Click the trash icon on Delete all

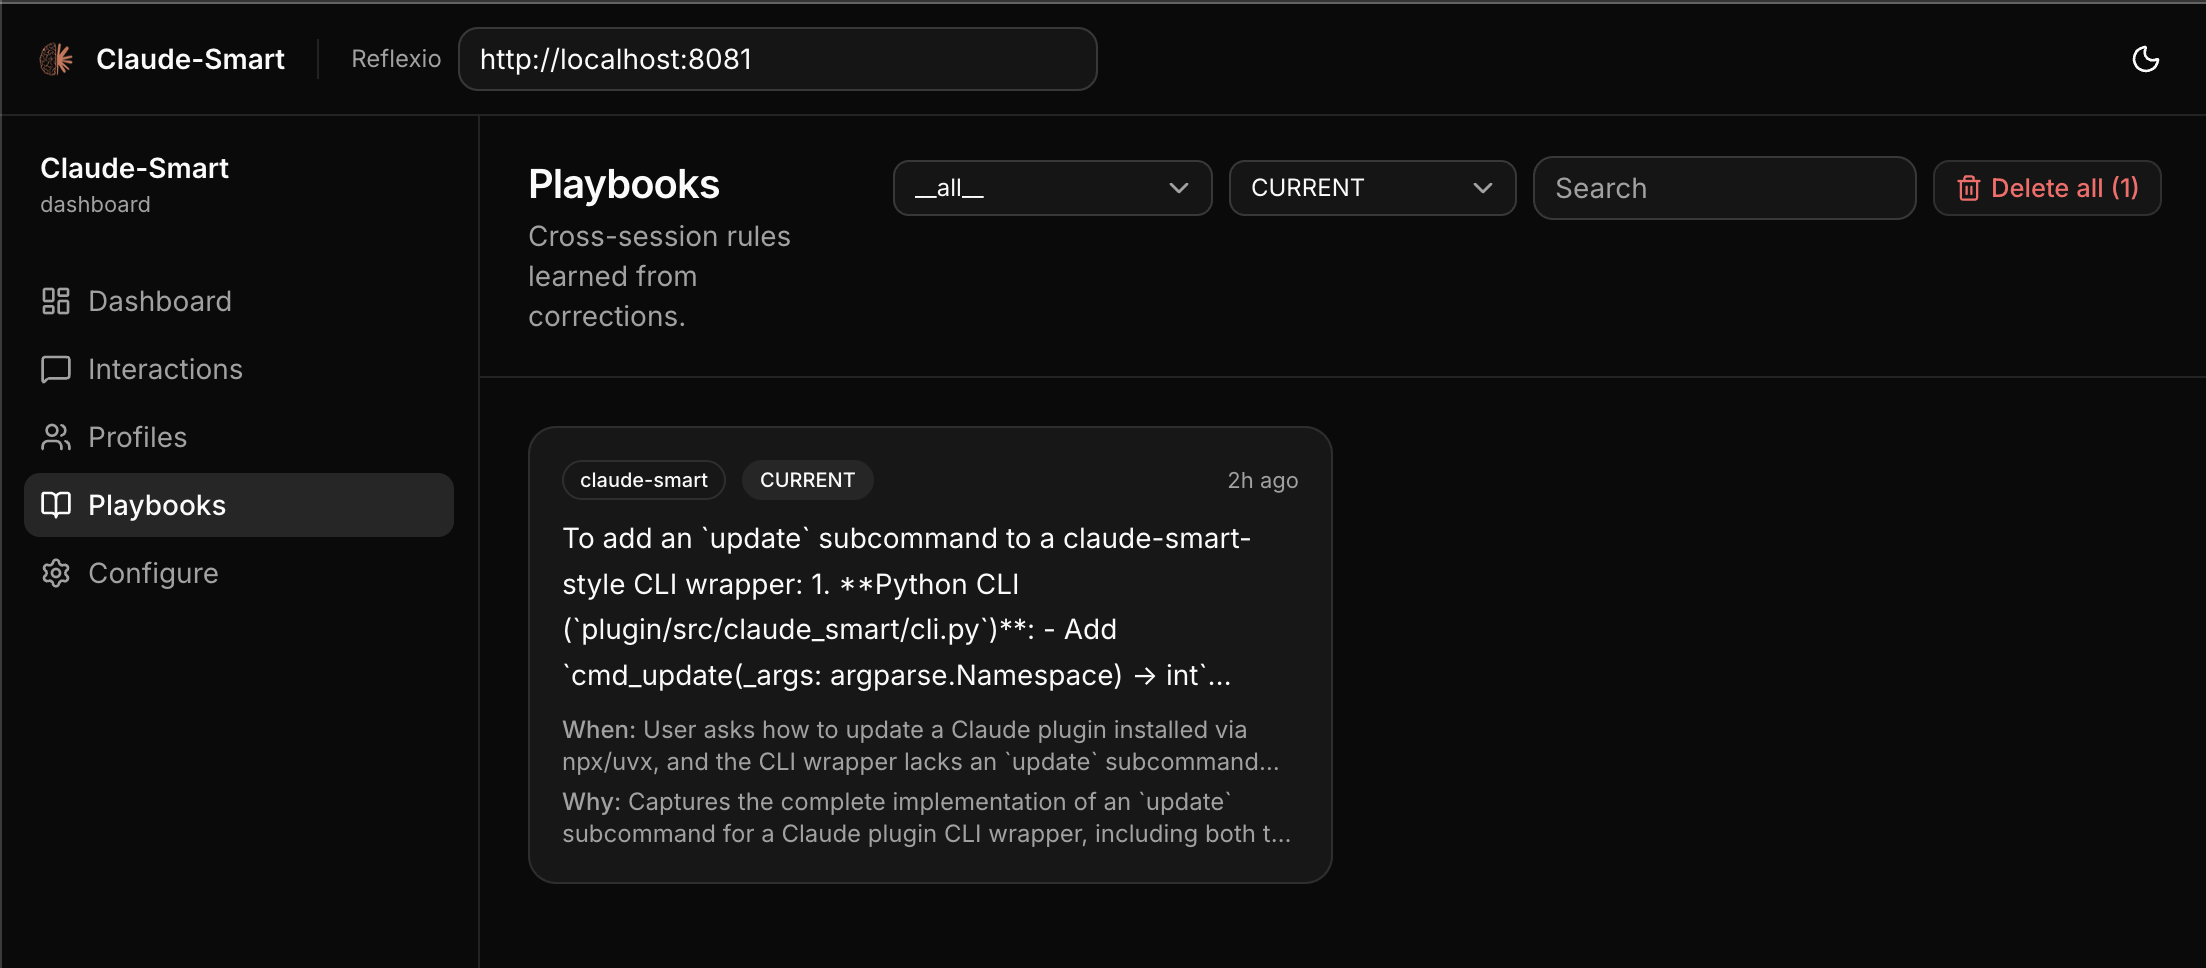1969,187
